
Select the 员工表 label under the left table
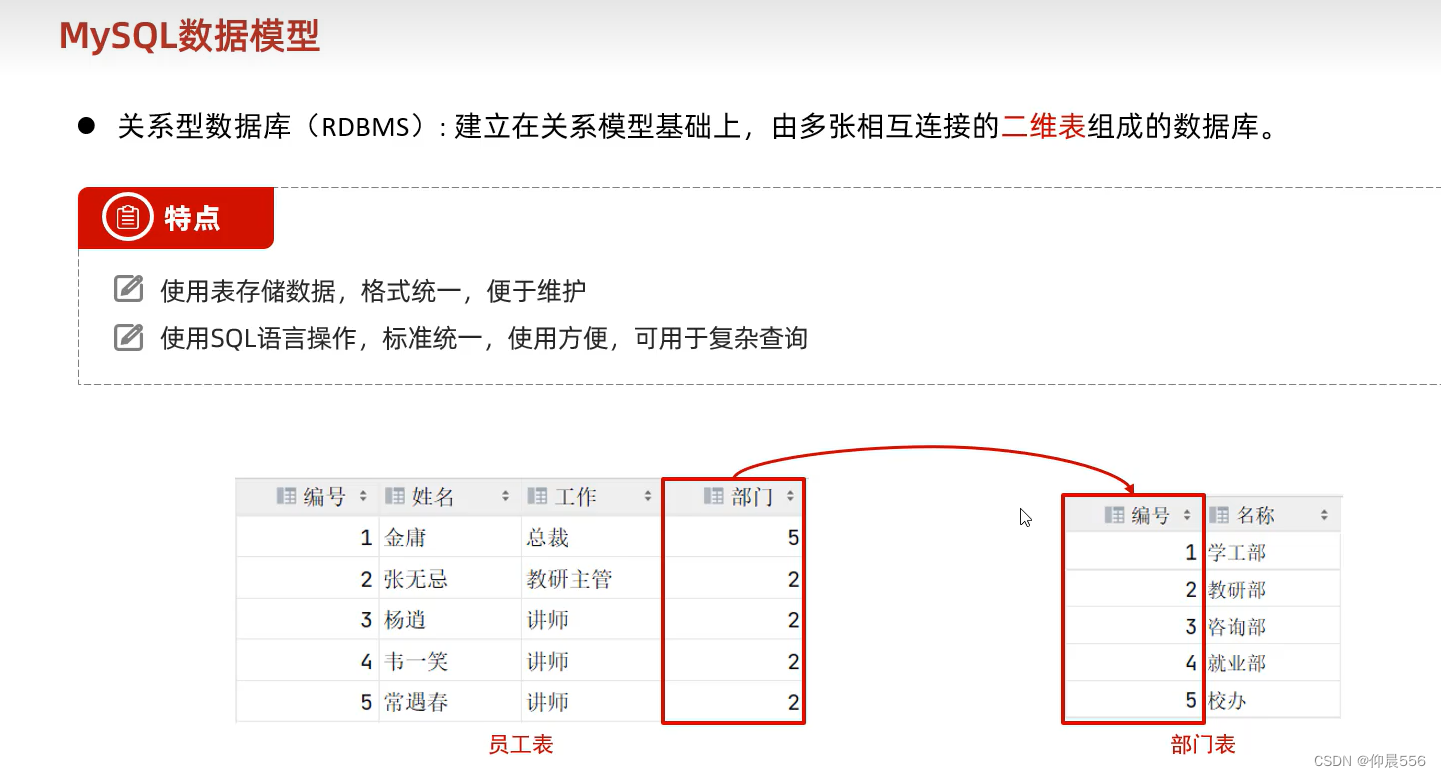[521, 744]
